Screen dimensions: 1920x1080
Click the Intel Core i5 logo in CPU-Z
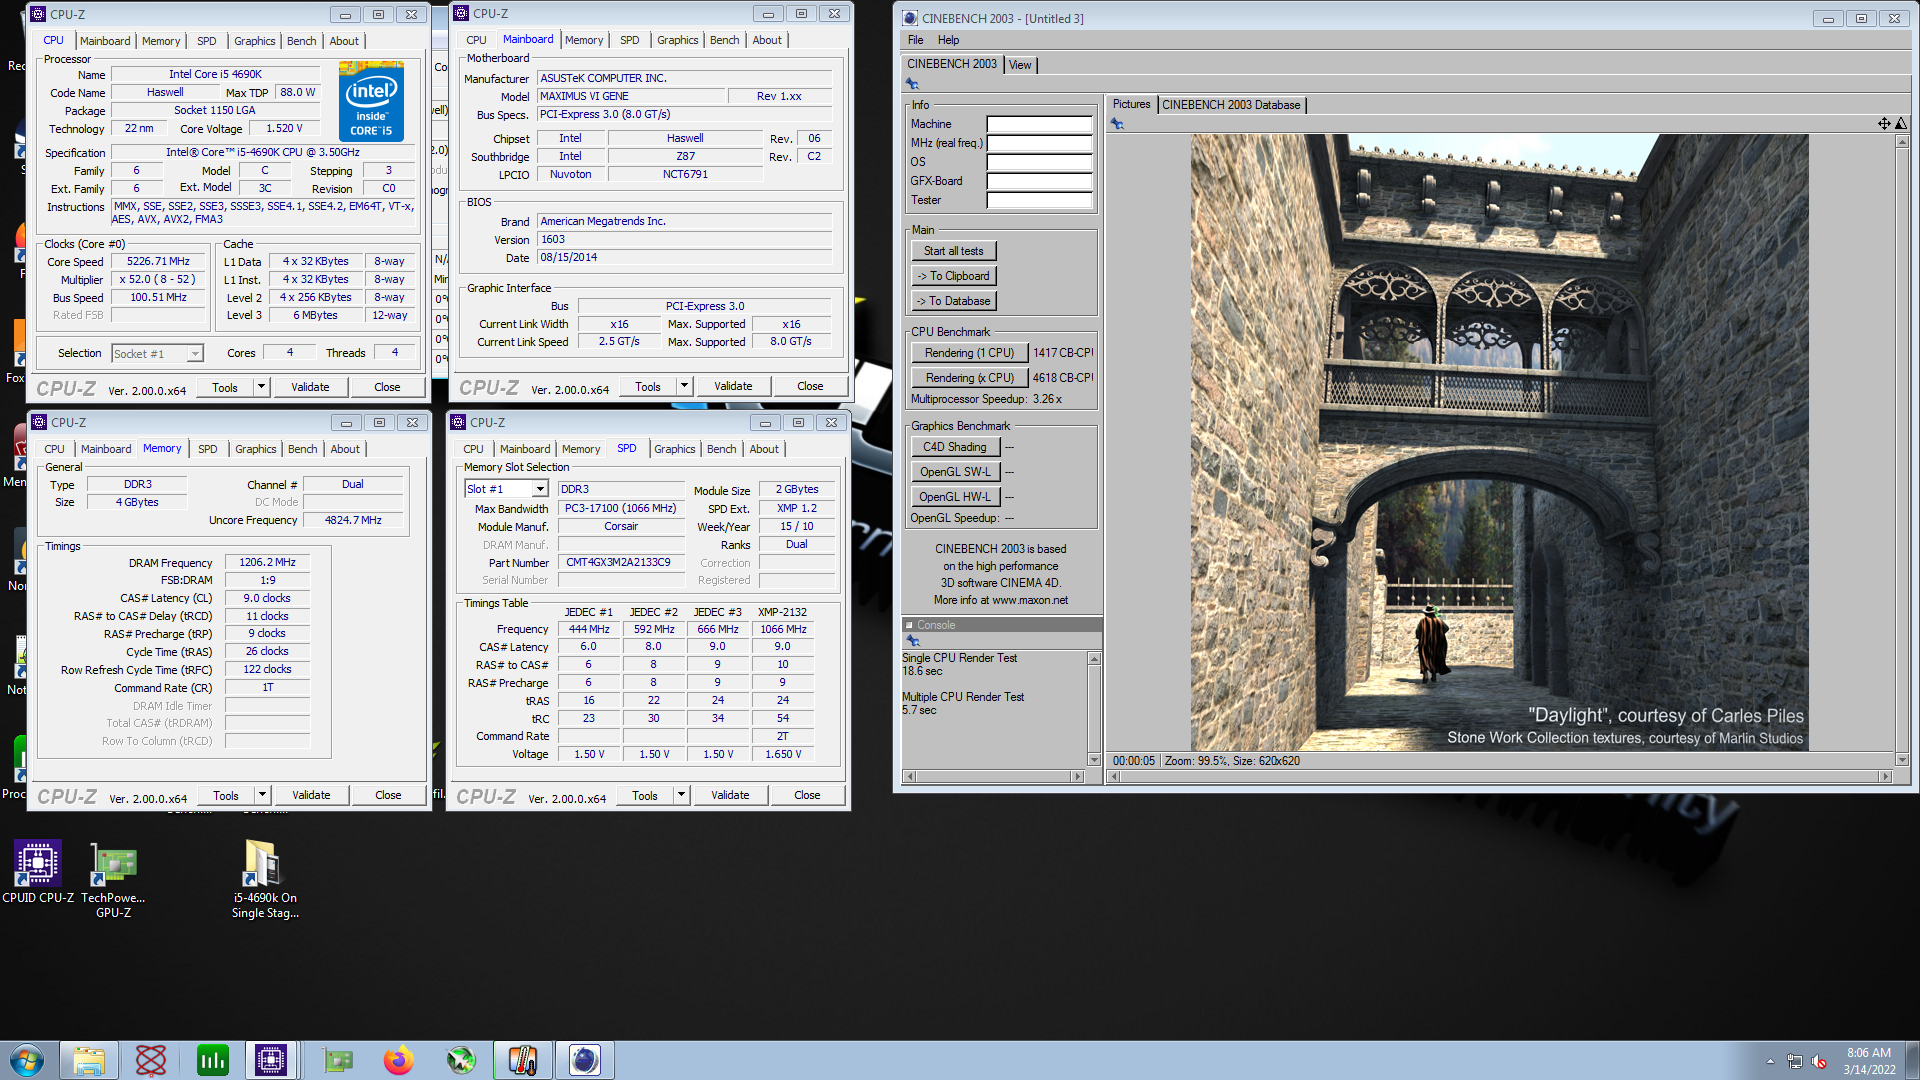point(371,101)
